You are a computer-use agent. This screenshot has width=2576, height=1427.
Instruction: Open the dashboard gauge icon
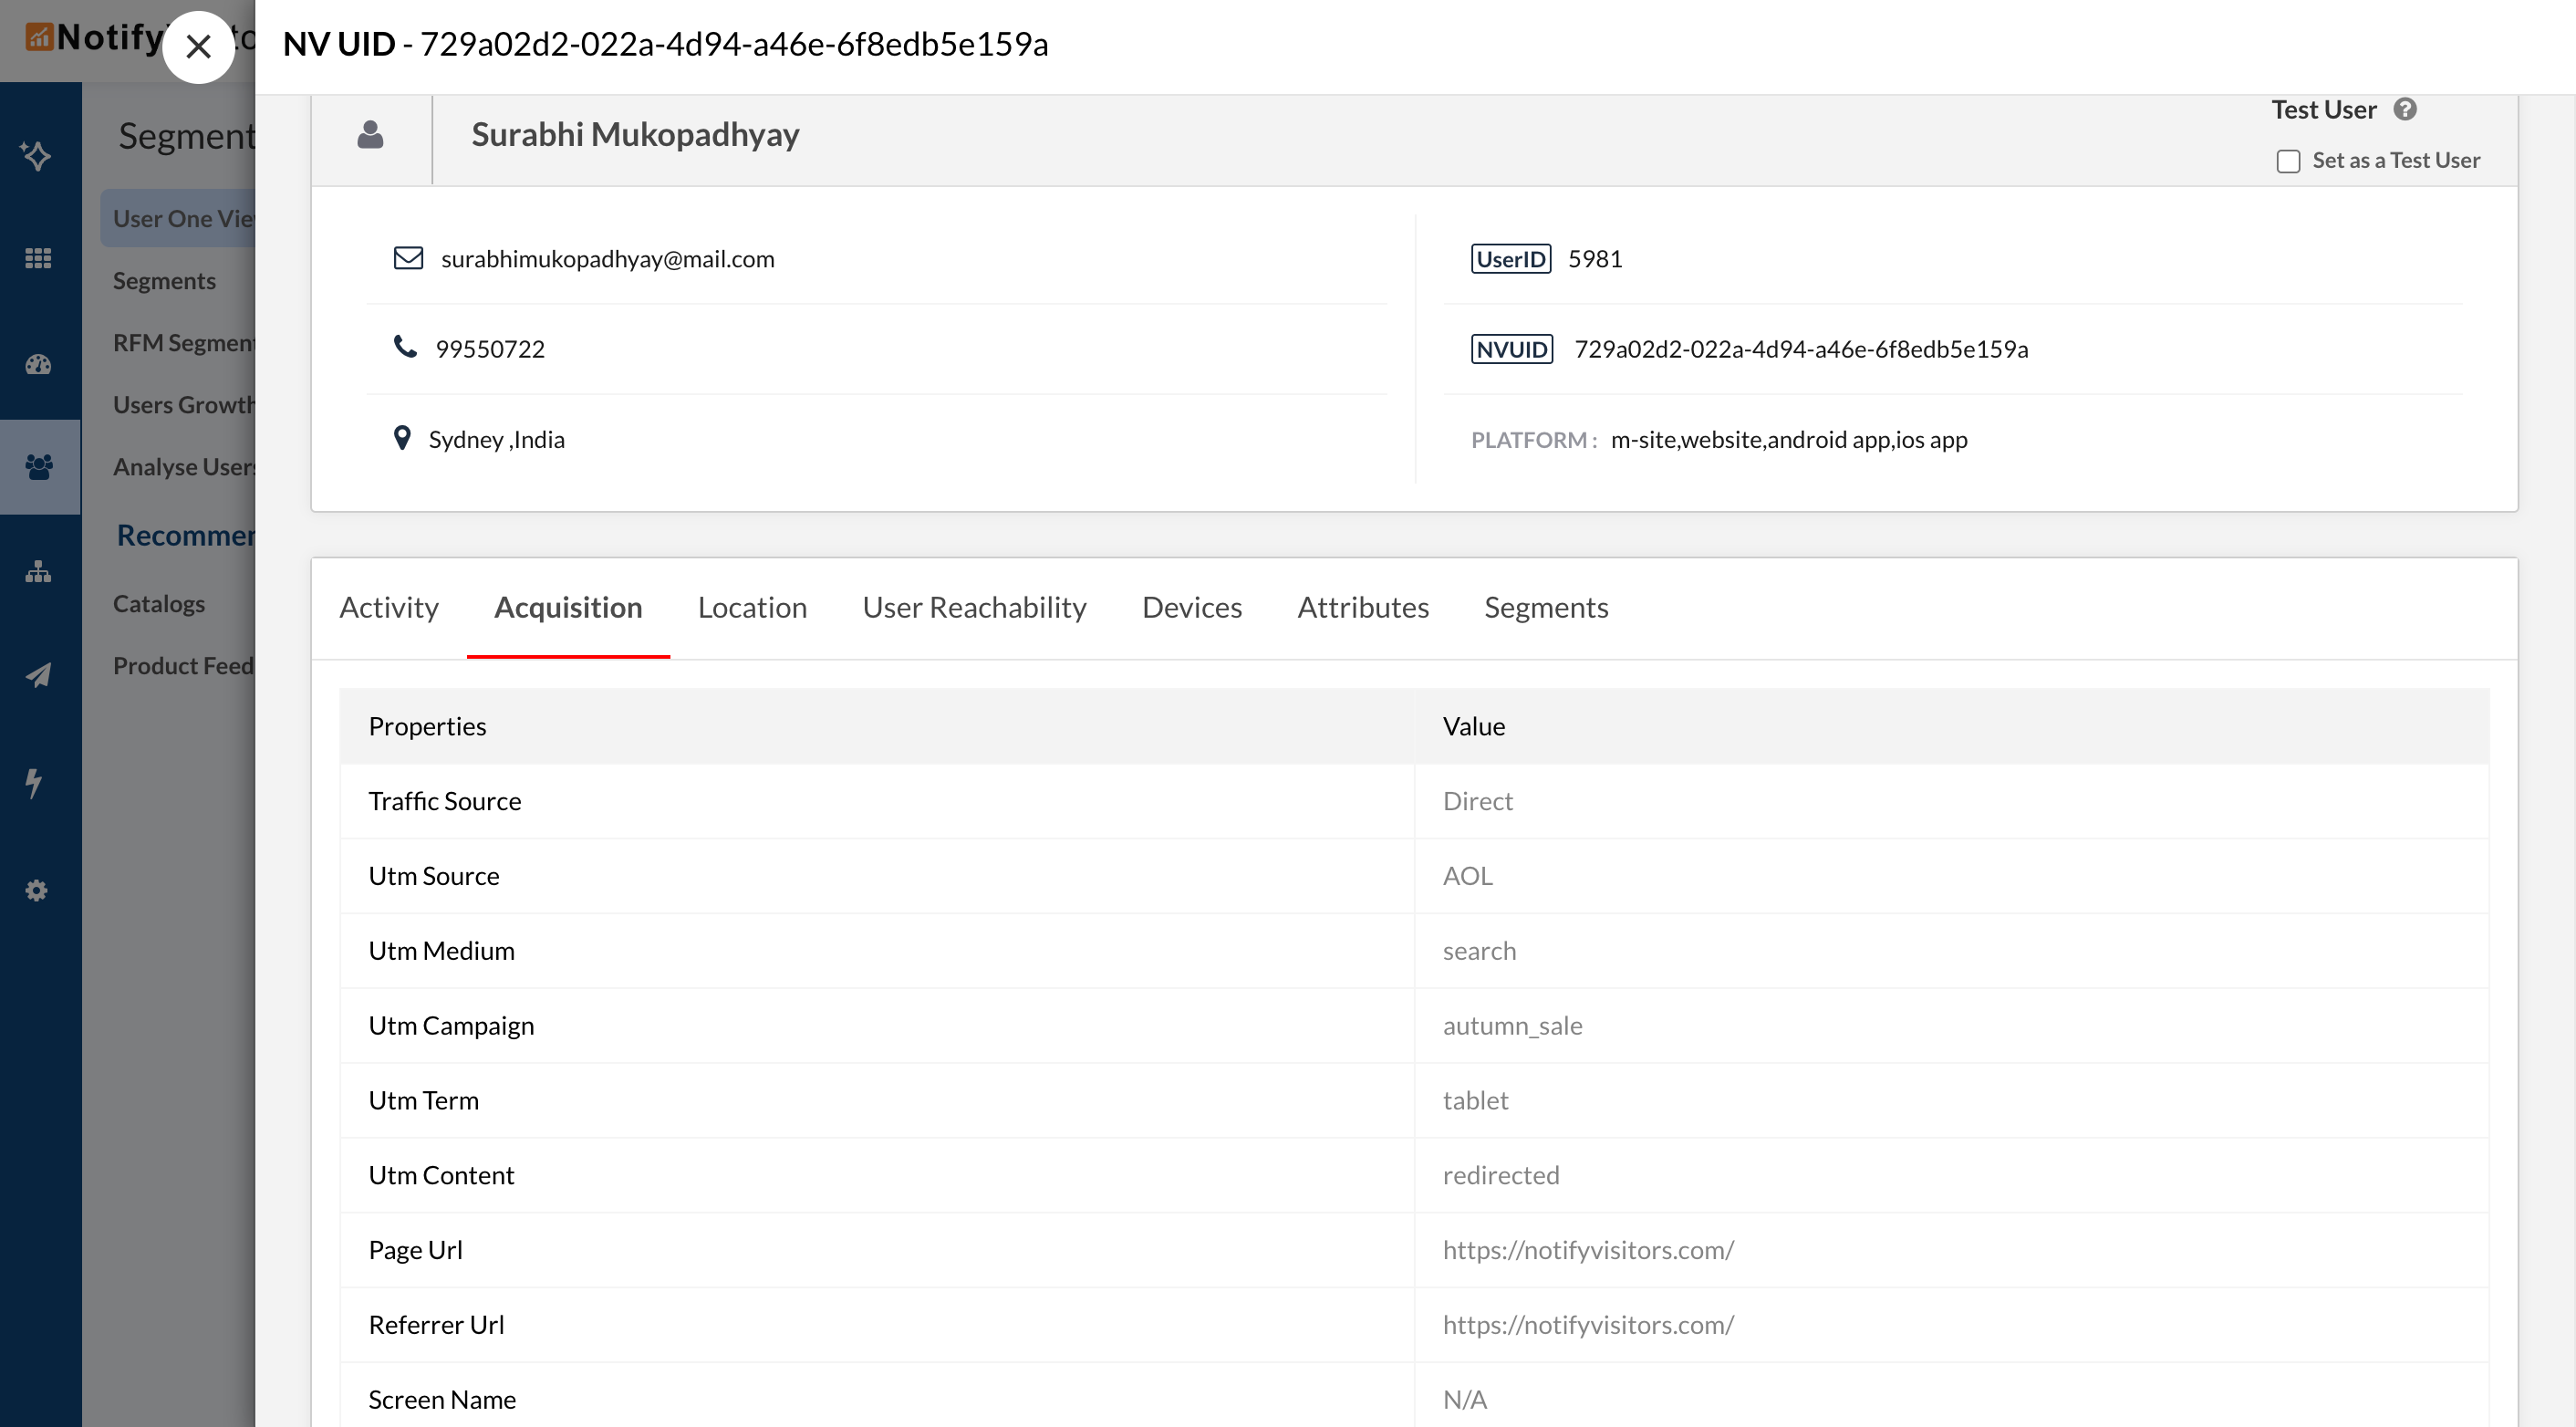click(38, 364)
